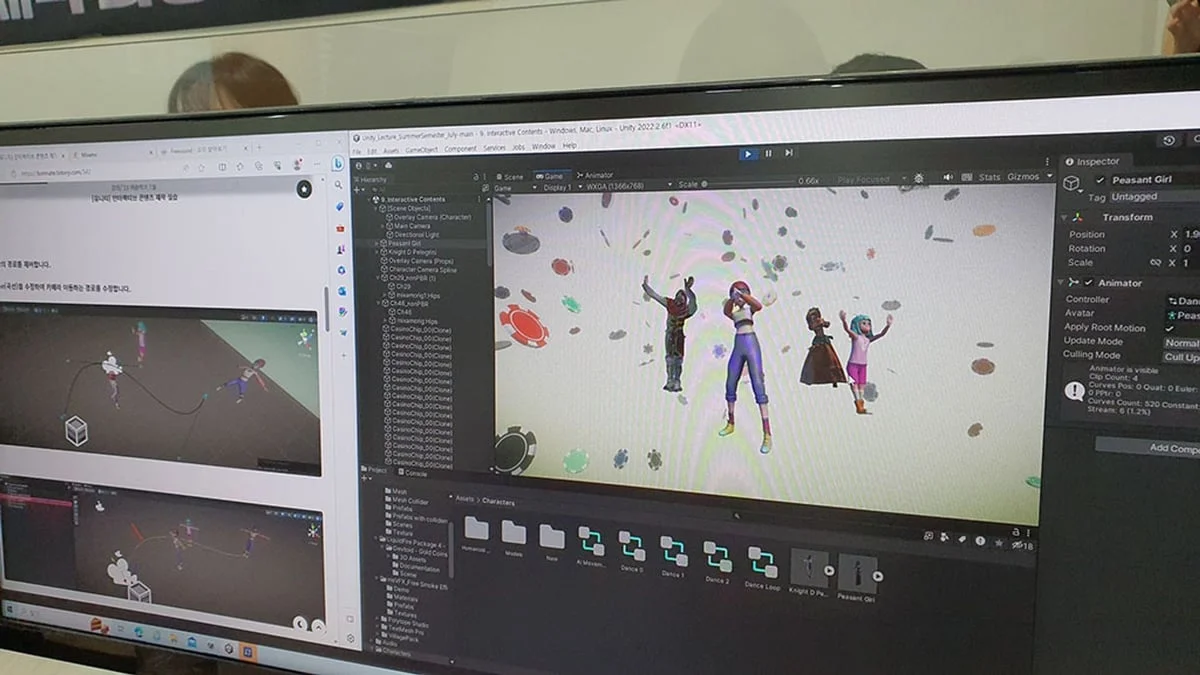
Task: Collapse the Transform component foldout
Action: point(1066,217)
